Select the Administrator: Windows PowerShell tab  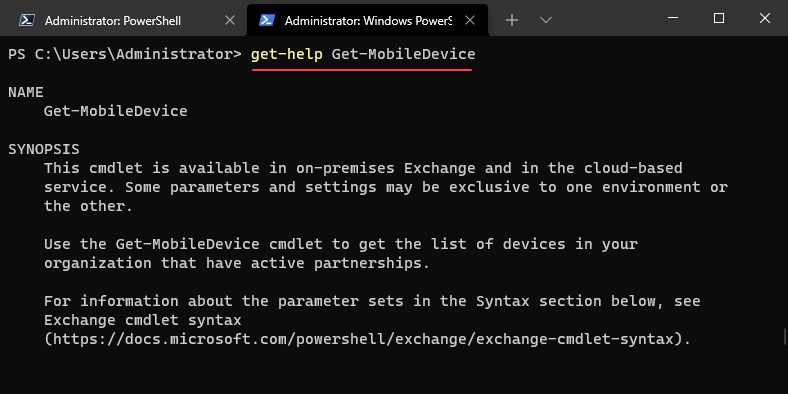click(367, 20)
